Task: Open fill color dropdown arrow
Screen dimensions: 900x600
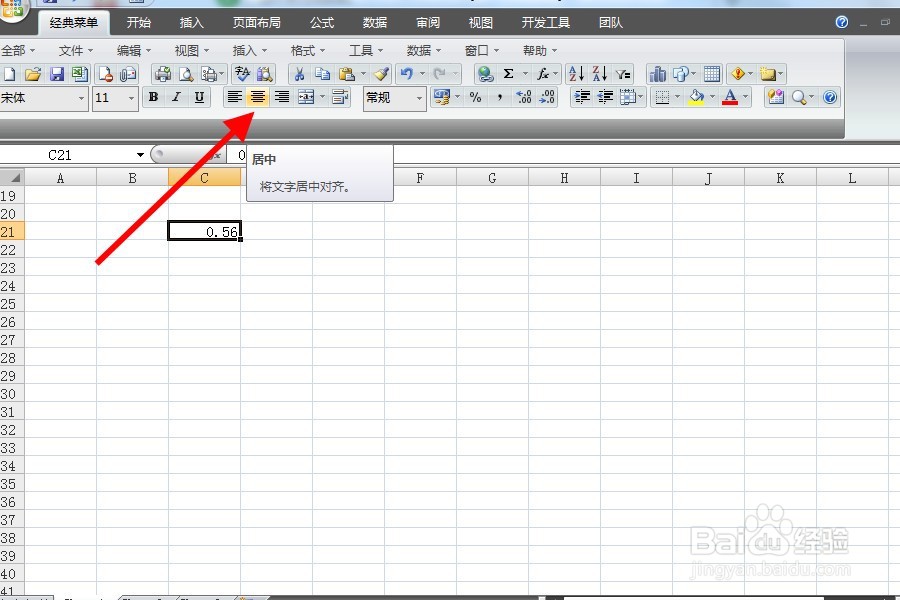Action: coord(712,98)
